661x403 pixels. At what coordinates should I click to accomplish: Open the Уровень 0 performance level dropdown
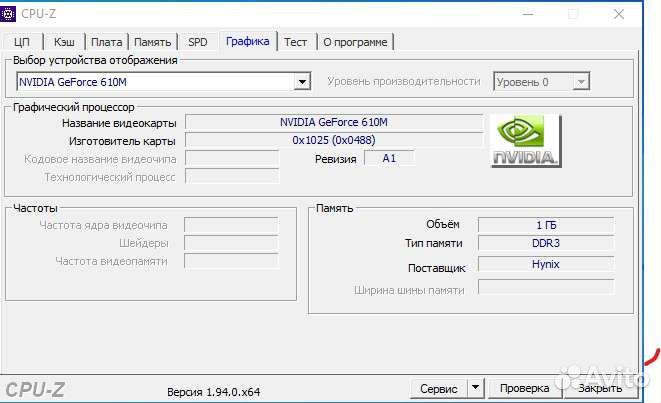pos(541,82)
